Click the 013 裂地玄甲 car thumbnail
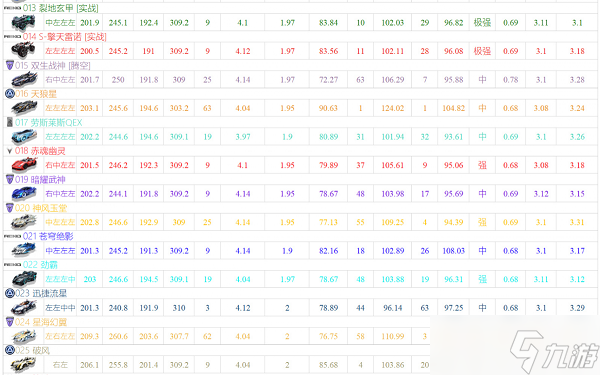This screenshot has height=375, width=600. (23, 23)
